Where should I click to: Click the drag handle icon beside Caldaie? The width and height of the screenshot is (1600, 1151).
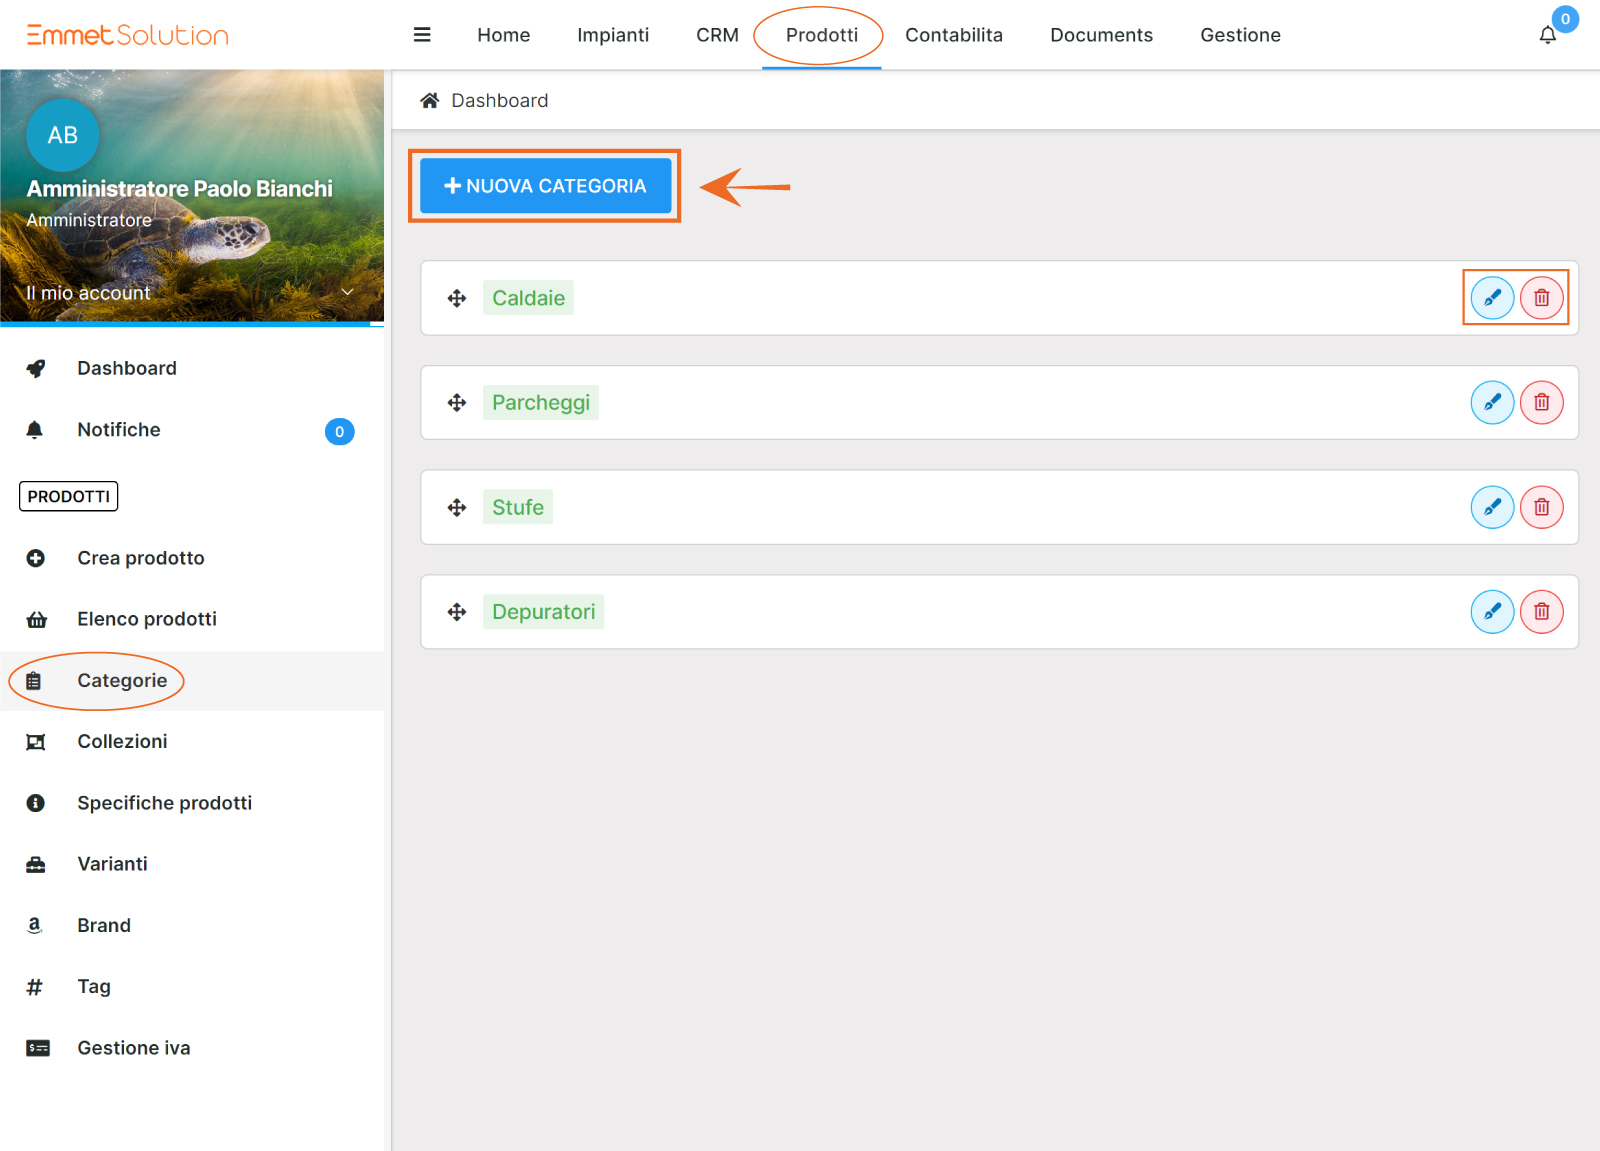457,298
